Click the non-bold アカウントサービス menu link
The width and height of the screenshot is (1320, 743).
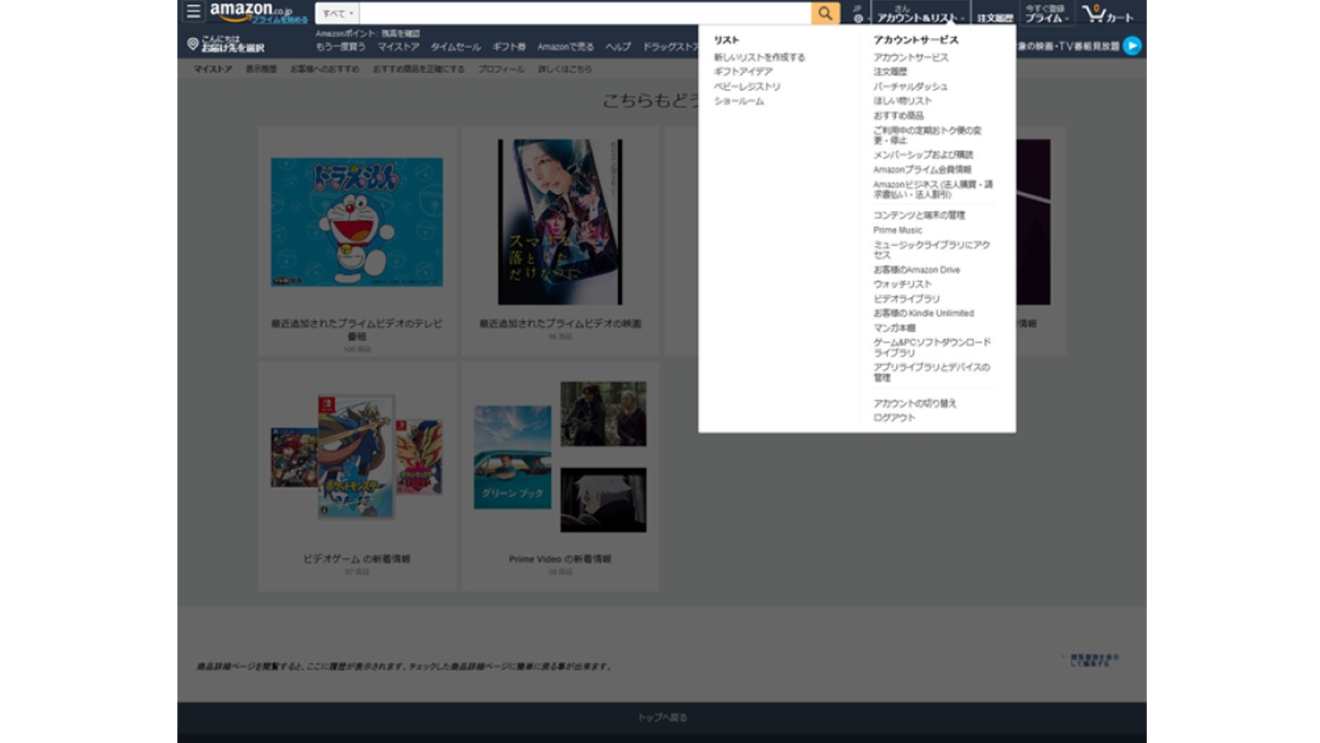click(911, 57)
